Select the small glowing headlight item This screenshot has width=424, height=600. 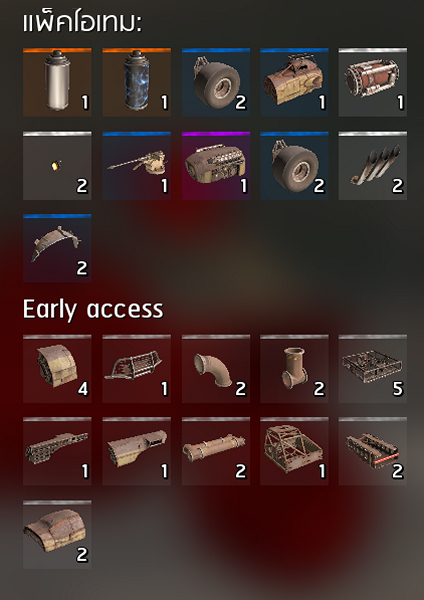(x=57, y=166)
